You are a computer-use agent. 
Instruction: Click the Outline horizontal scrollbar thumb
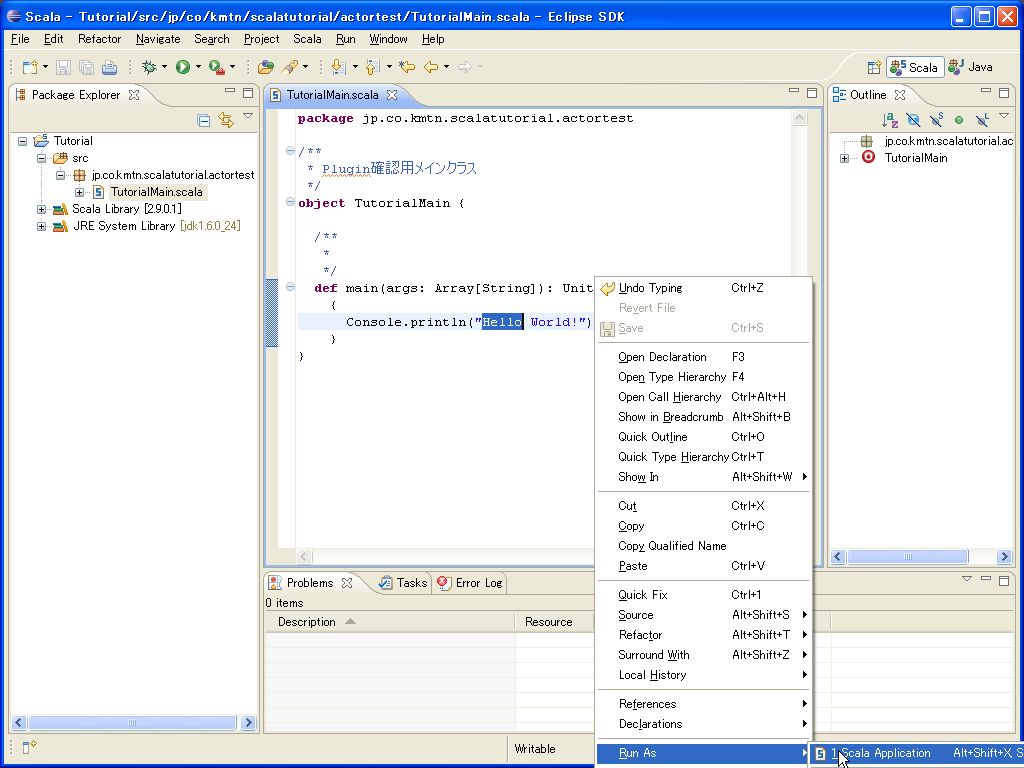(908, 556)
